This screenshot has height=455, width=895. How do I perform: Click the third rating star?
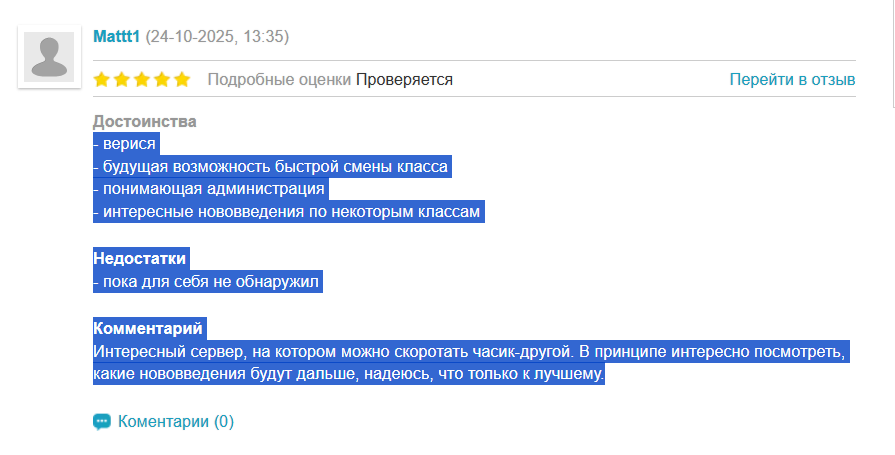(x=141, y=80)
